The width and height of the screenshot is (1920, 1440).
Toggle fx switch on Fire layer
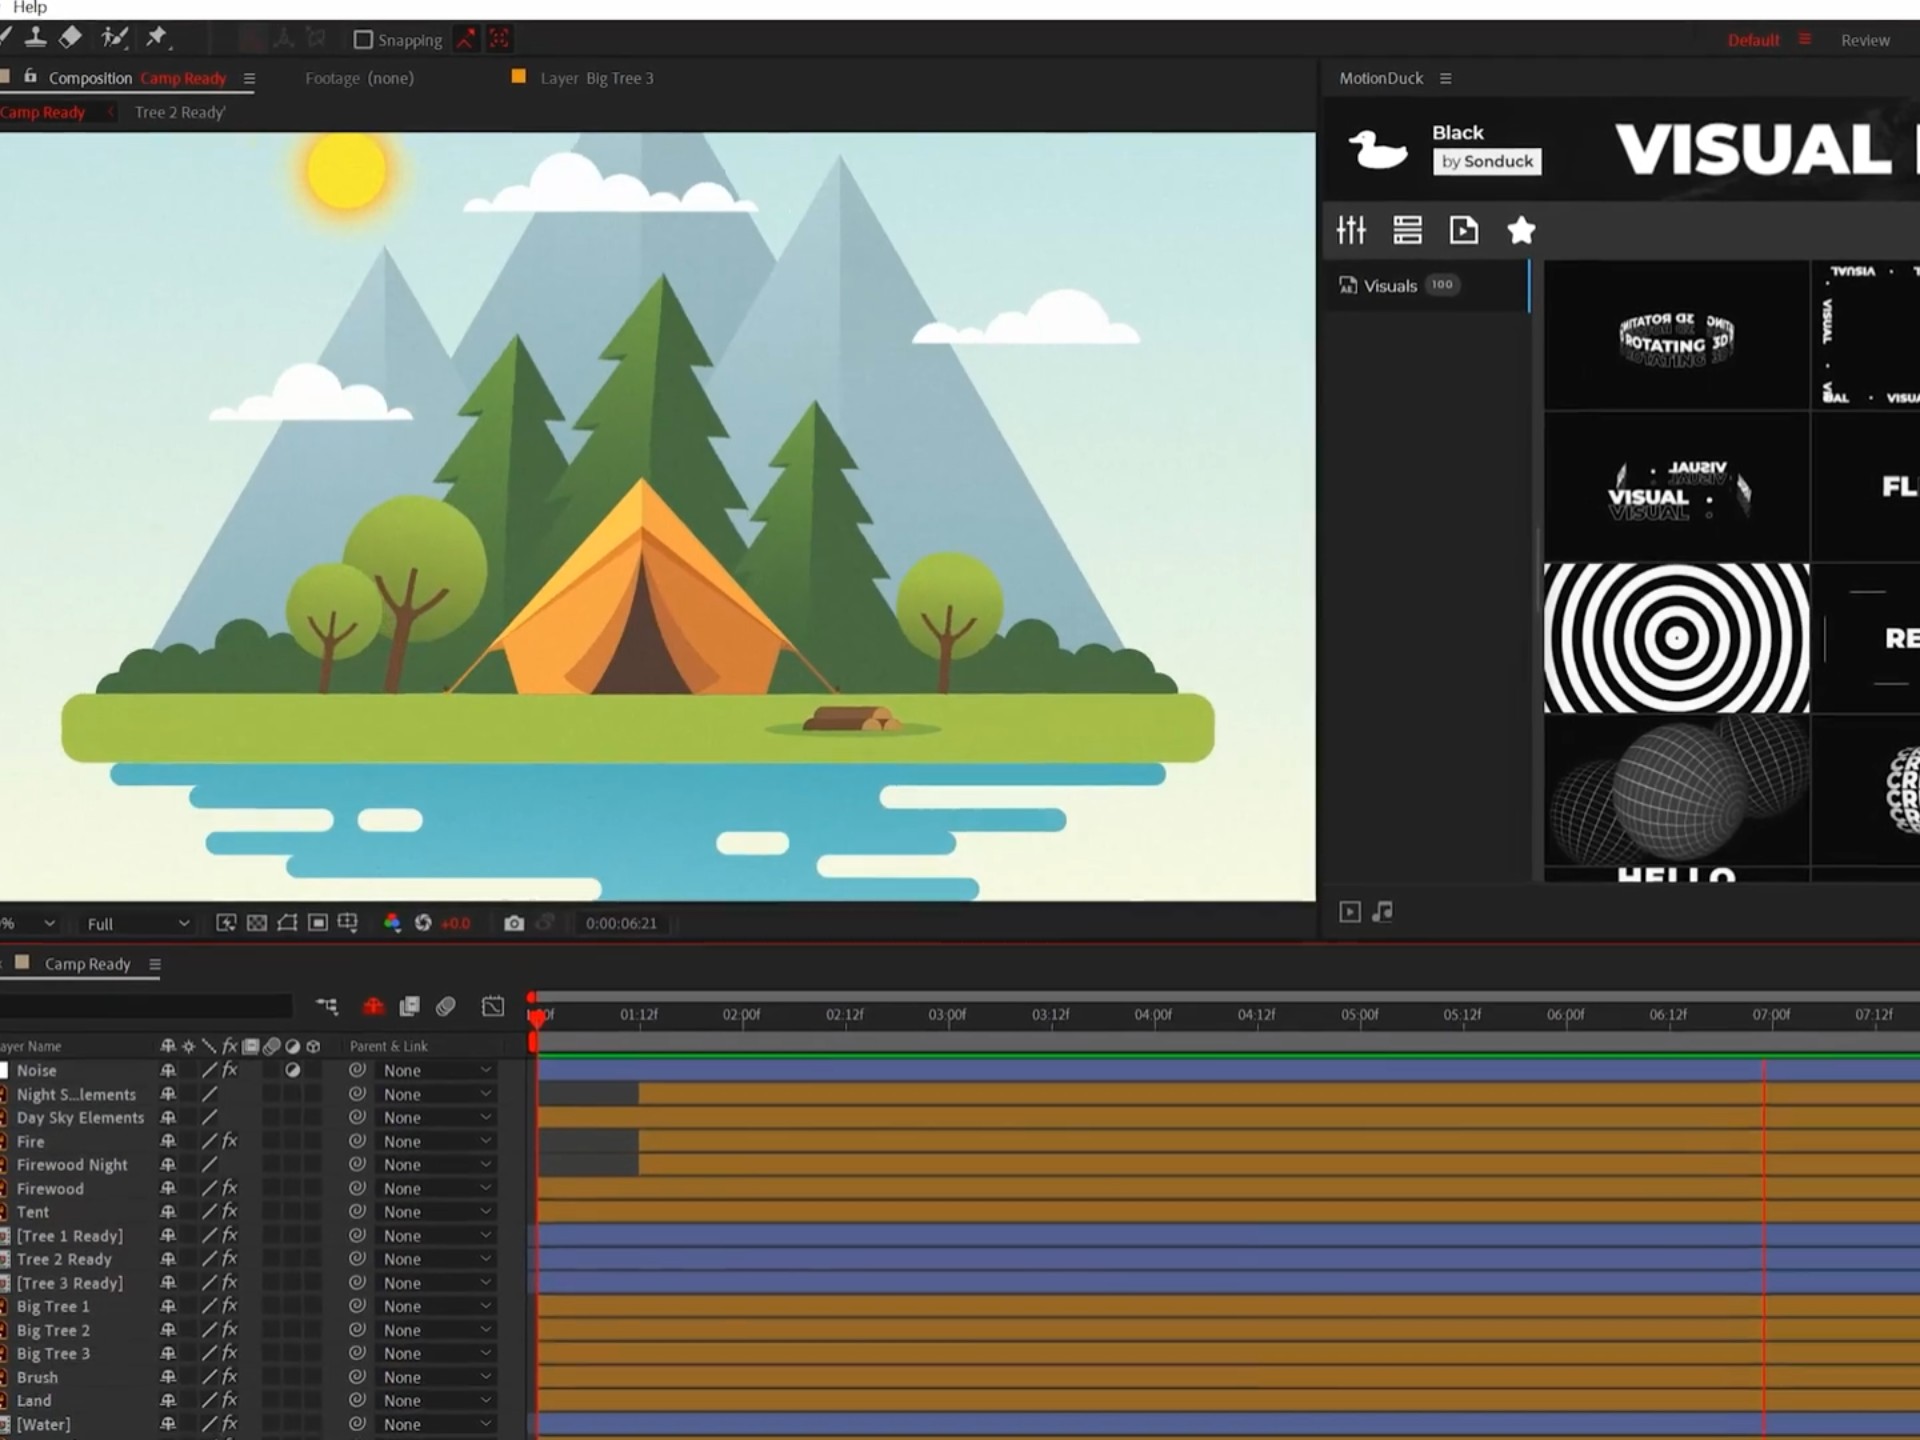click(229, 1141)
